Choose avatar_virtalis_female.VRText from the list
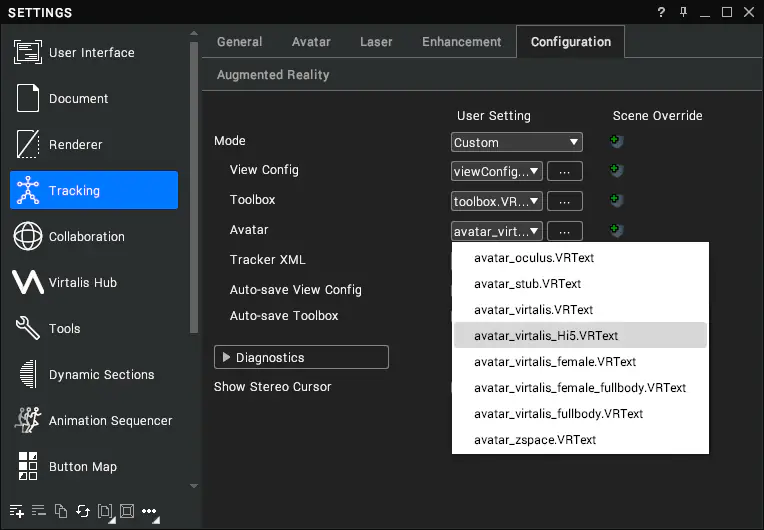 click(x=580, y=361)
